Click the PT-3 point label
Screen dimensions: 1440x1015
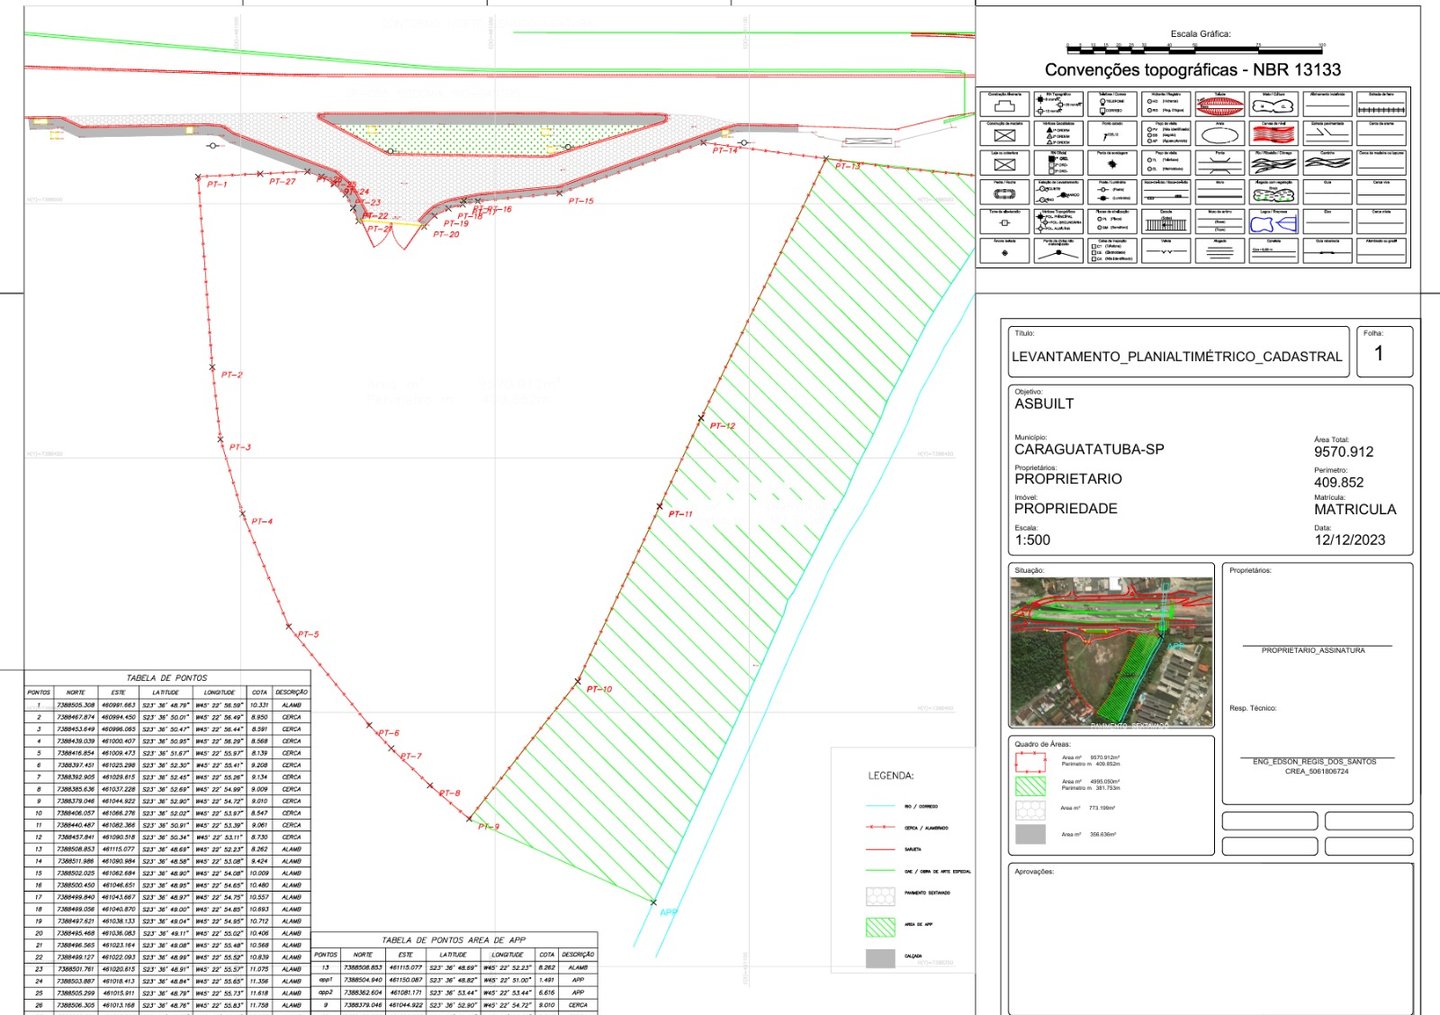(x=240, y=447)
